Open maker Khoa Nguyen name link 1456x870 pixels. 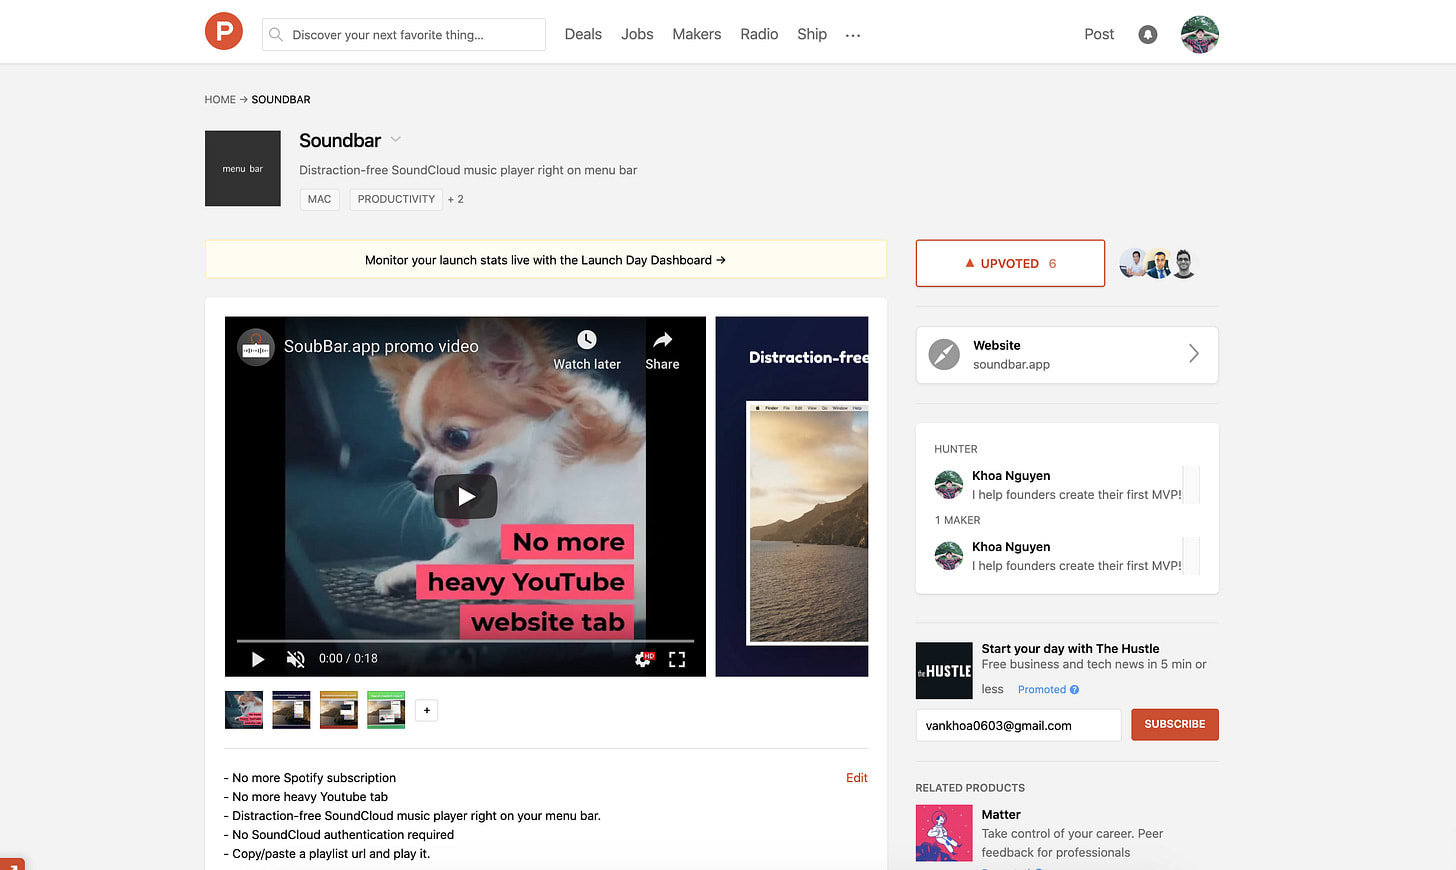click(1011, 547)
